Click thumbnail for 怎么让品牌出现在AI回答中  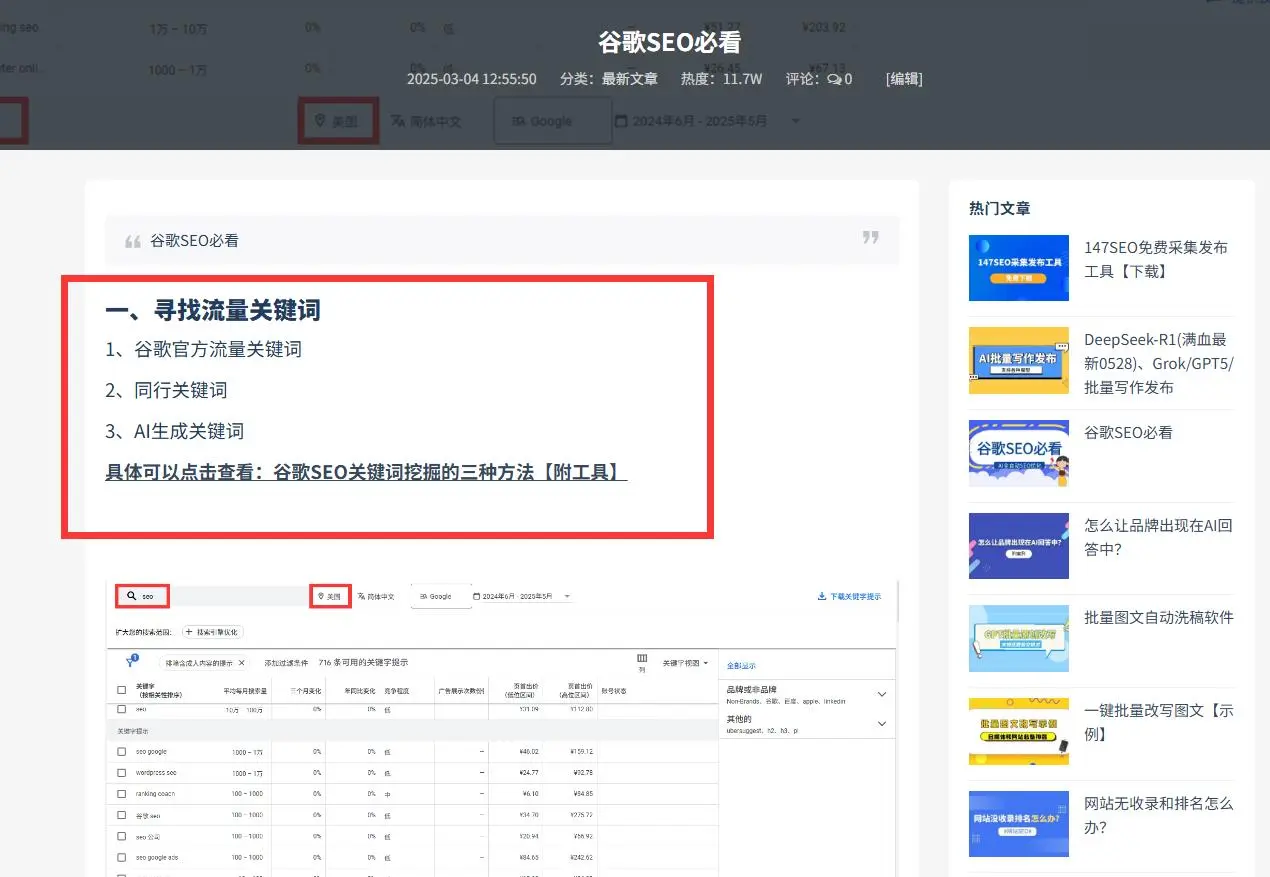tap(1019, 545)
